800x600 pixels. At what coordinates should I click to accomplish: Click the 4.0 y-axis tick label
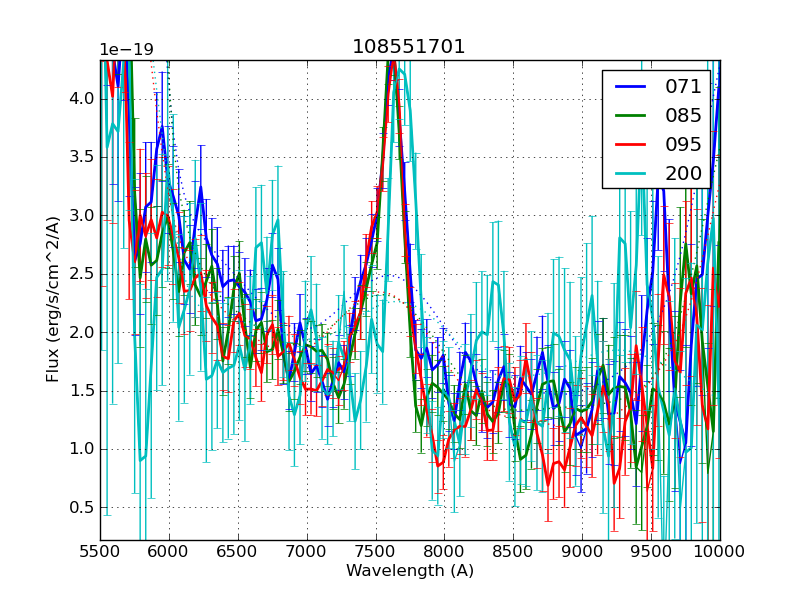coord(82,98)
